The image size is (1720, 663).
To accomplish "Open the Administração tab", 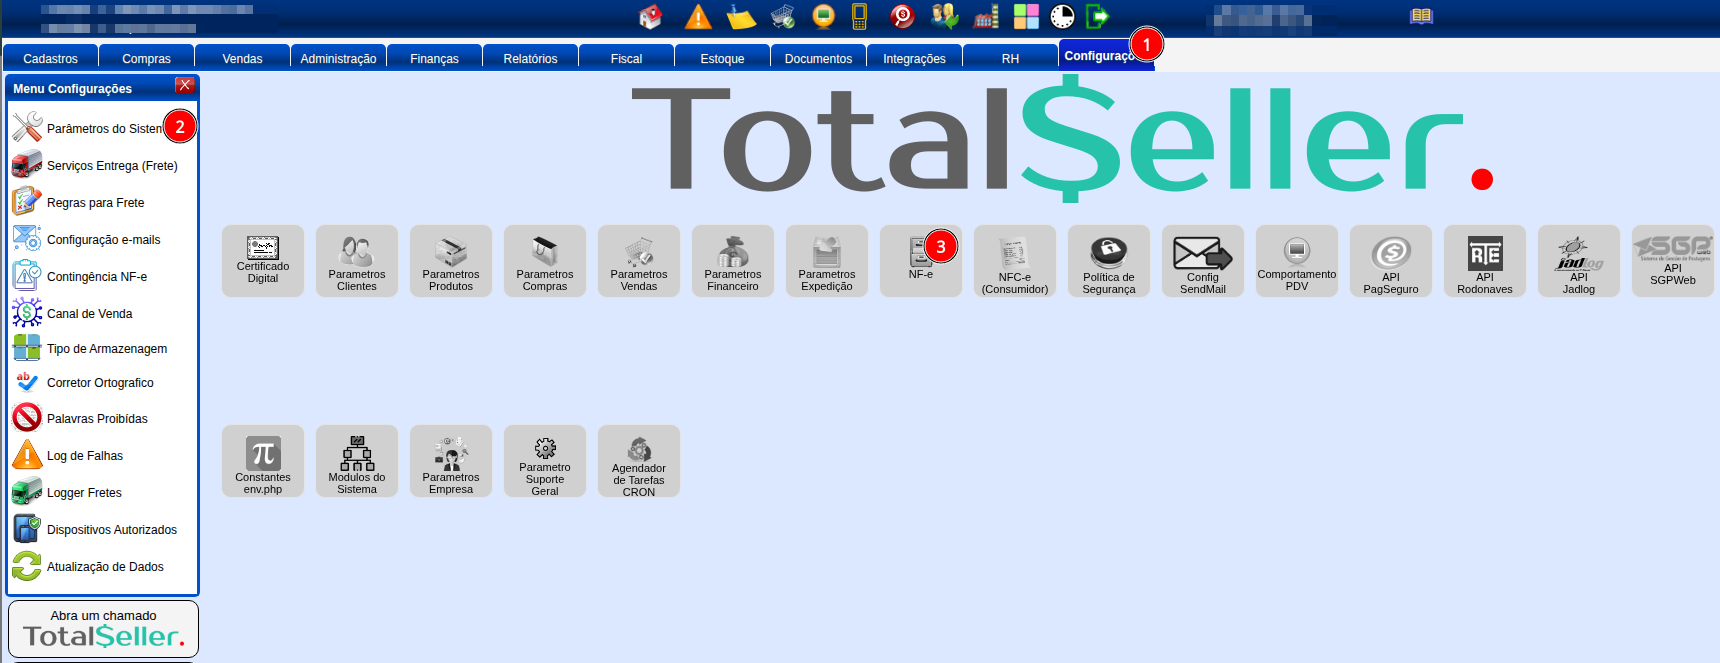I will click(339, 58).
